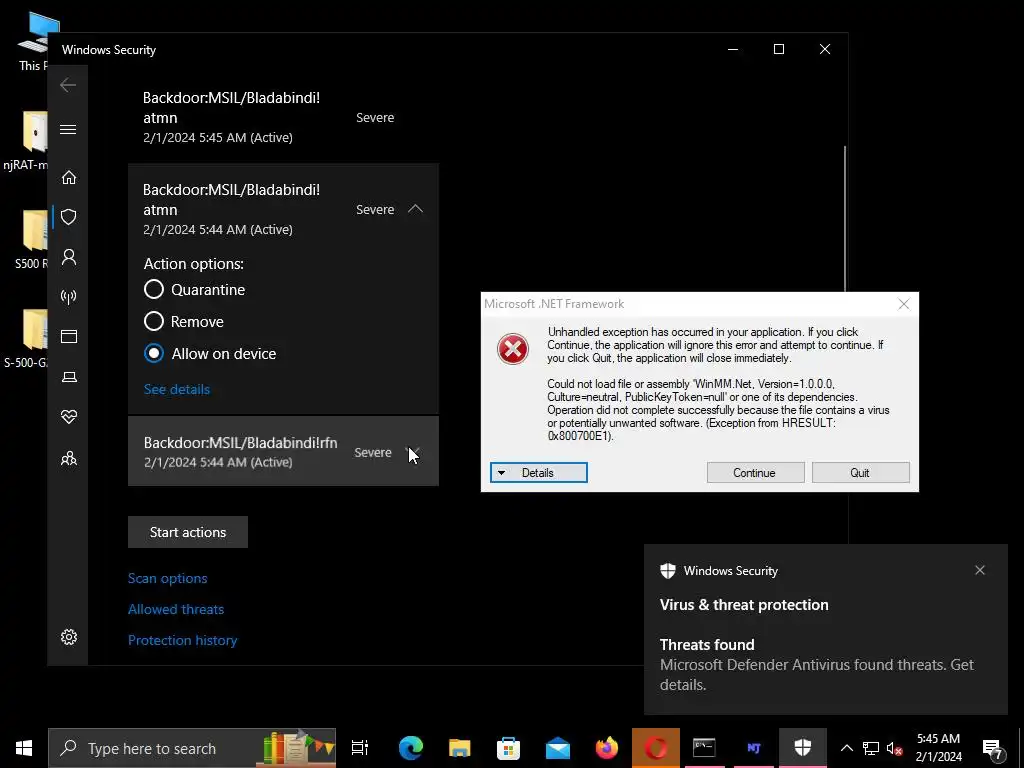Open the See details link

click(177, 389)
